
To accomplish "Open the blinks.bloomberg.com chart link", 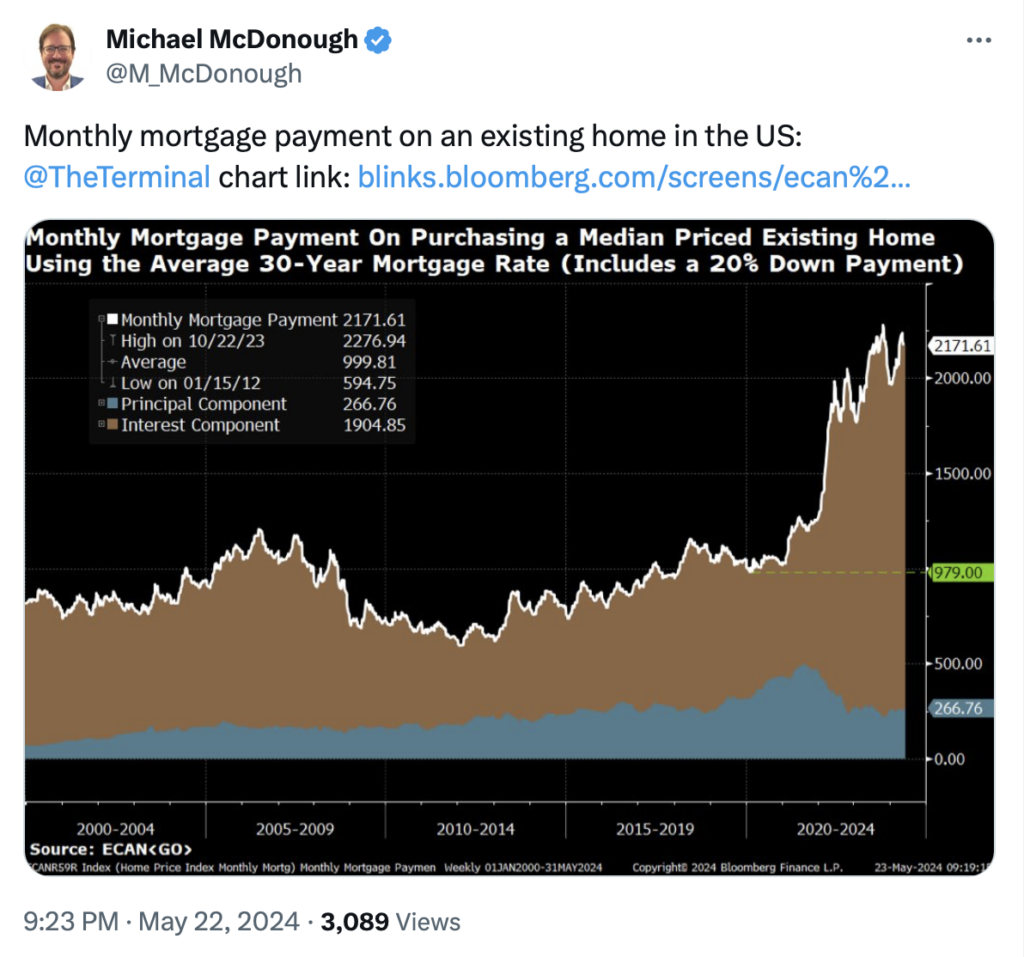I will [x=633, y=177].
